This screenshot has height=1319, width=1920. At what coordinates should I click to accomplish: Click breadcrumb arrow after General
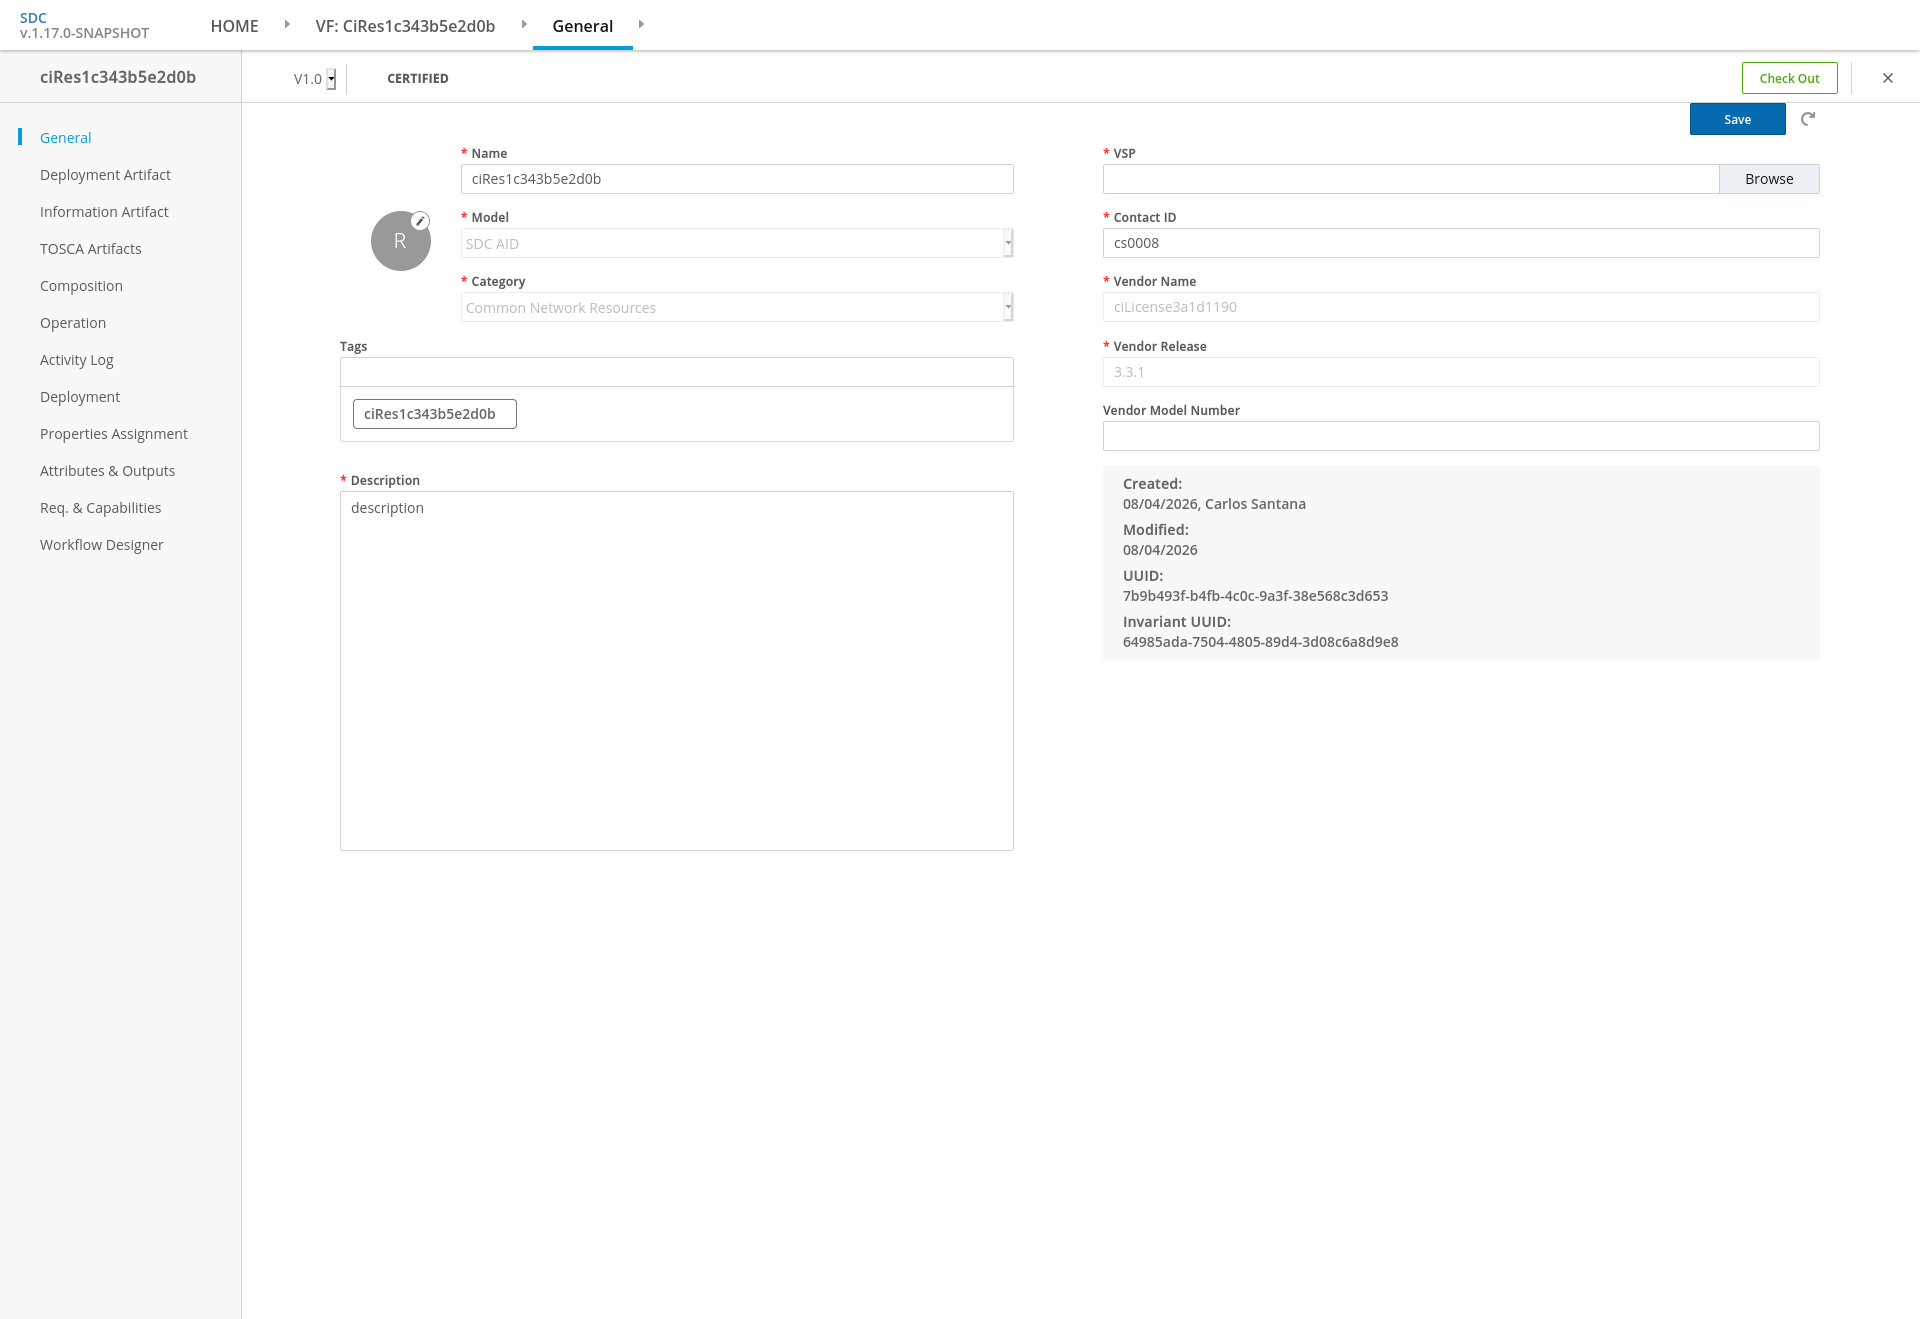point(641,24)
